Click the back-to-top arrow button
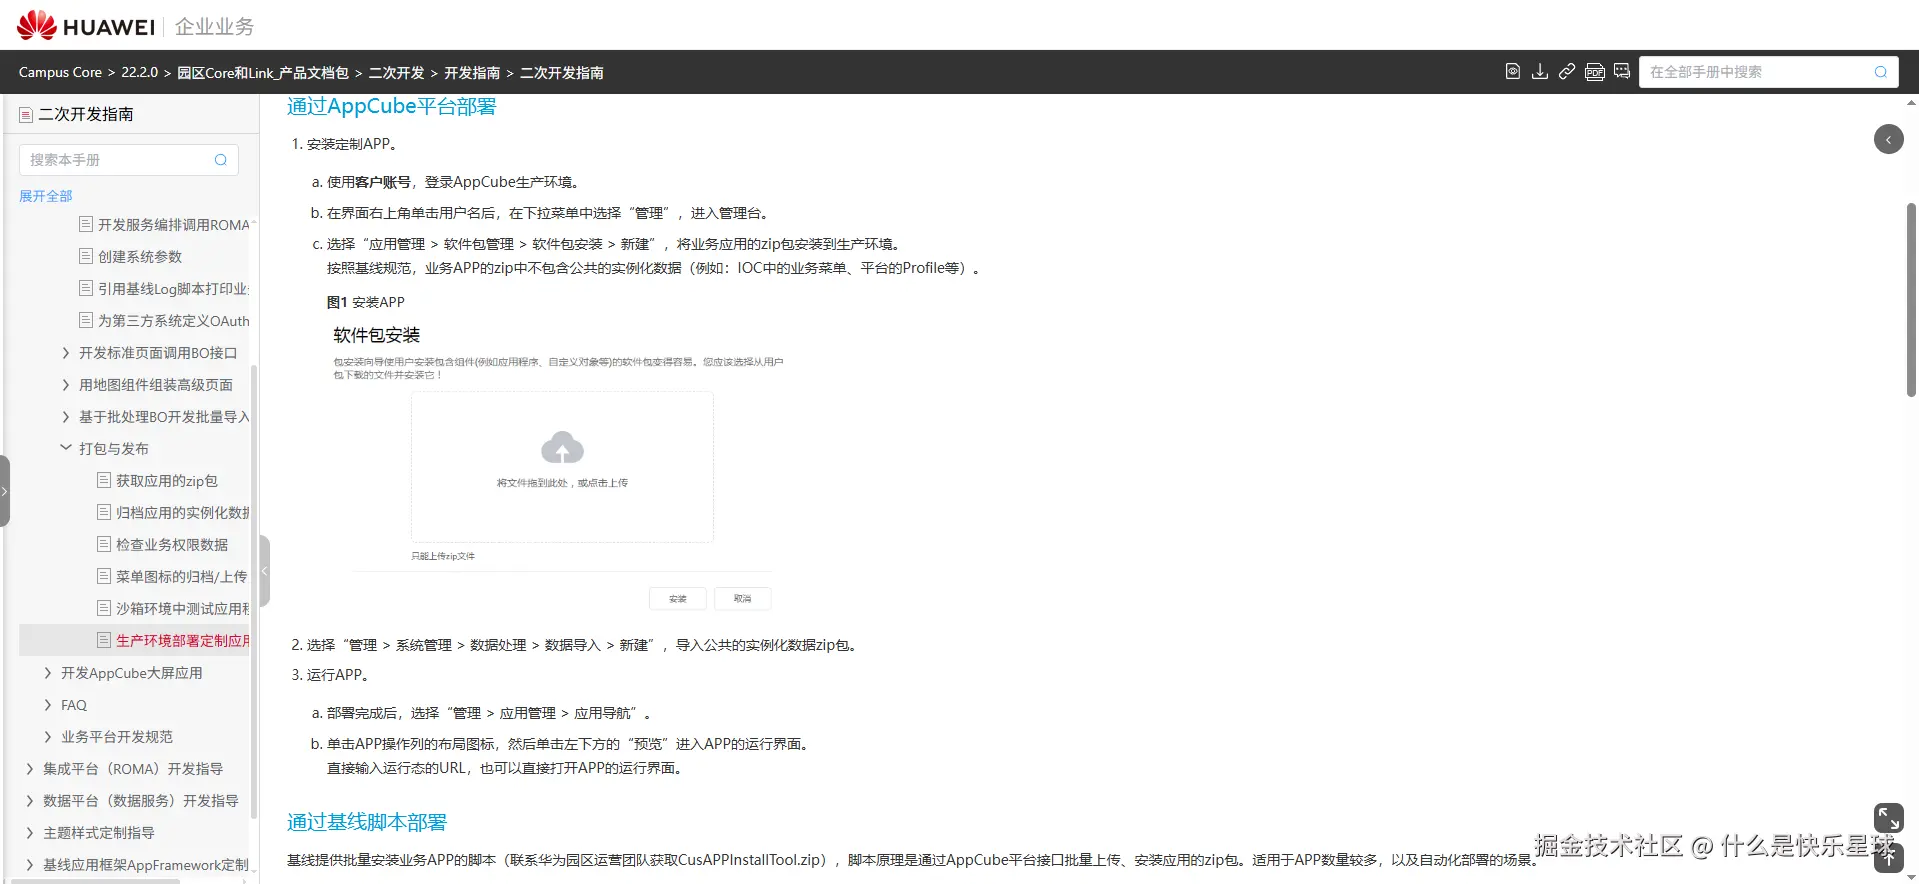 (1888, 859)
